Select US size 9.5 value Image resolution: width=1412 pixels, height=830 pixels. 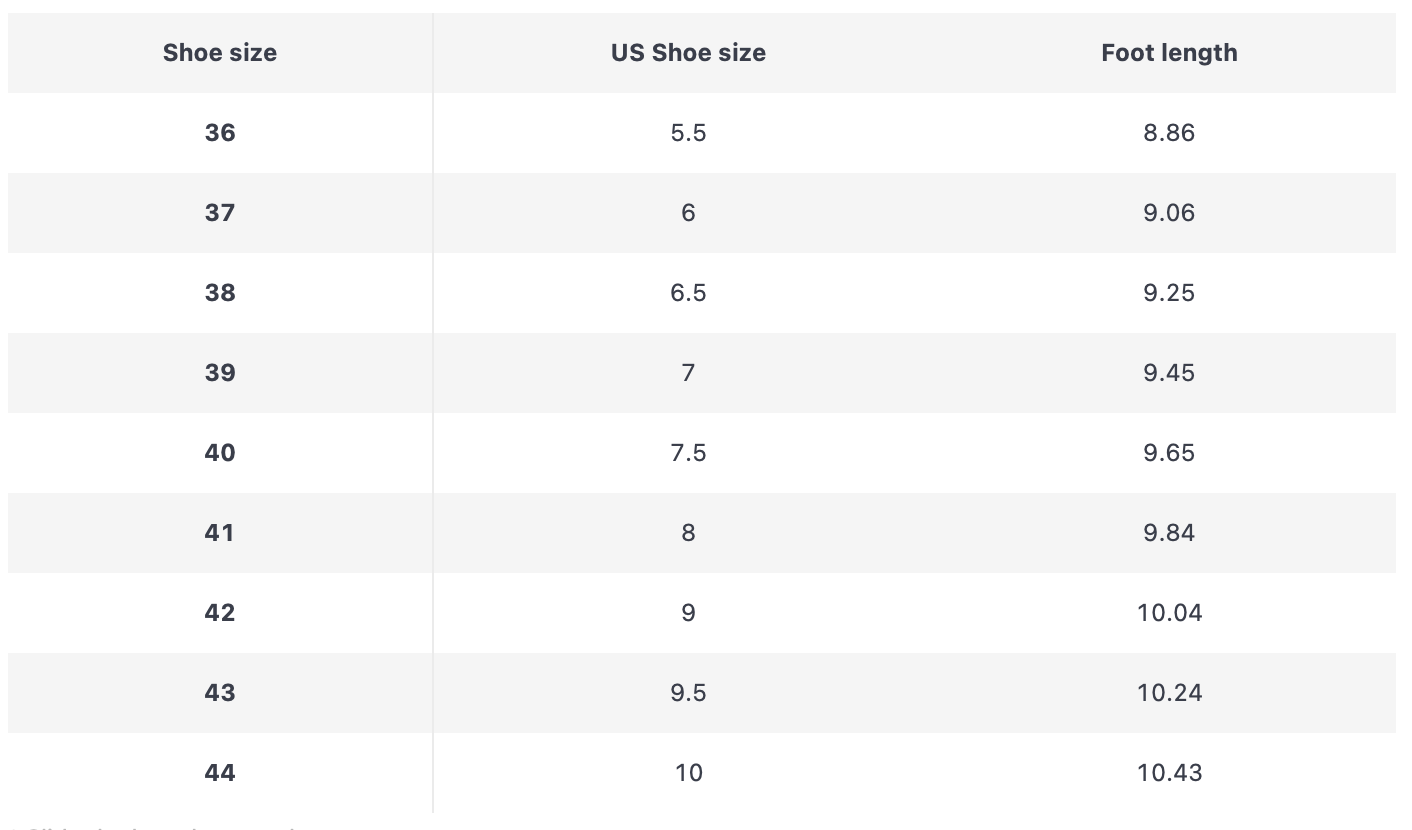tap(688, 693)
